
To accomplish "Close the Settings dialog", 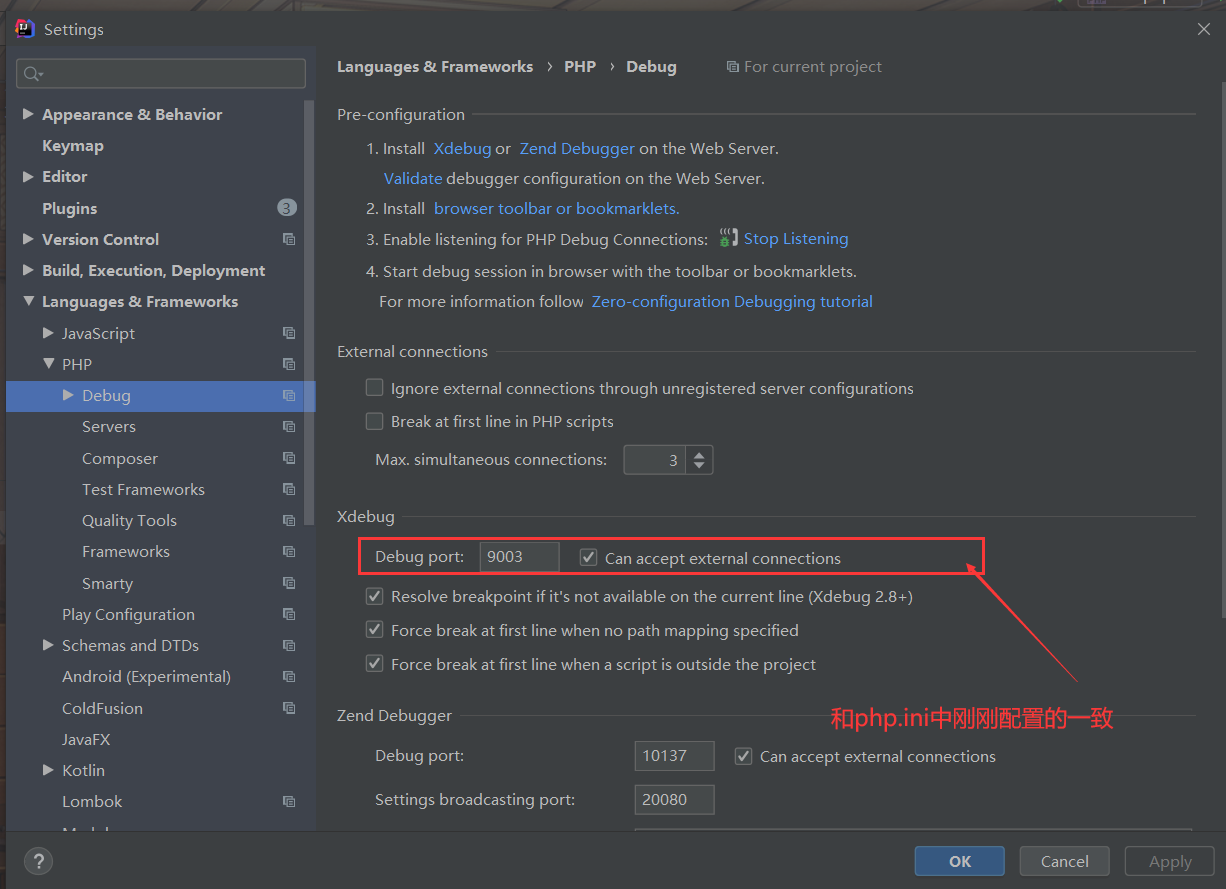I will [1204, 29].
